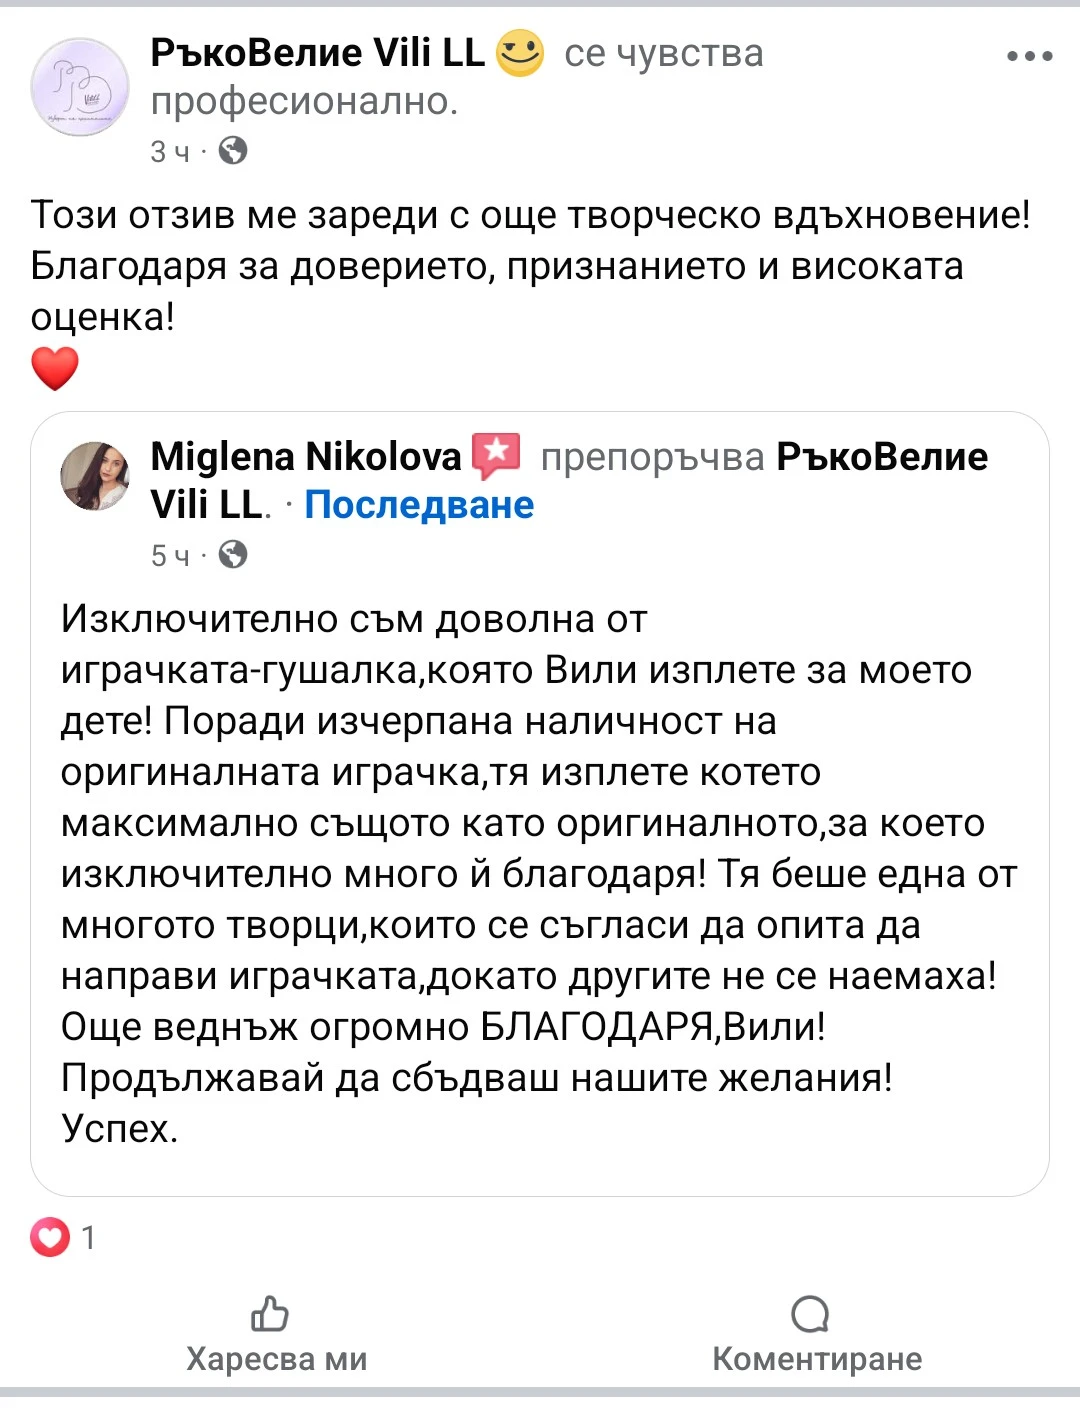Open Miglena Nikolova's profile picture
The width and height of the screenshot is (1080, 1415).
click(95, 476)
